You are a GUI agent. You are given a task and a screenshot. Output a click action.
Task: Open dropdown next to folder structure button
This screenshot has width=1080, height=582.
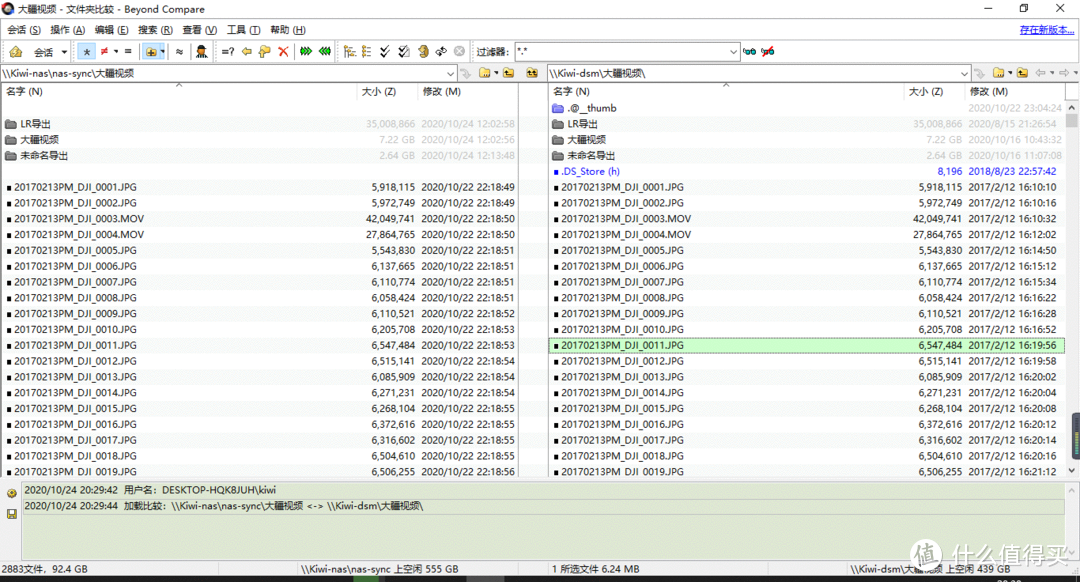[x=163, y=52]
